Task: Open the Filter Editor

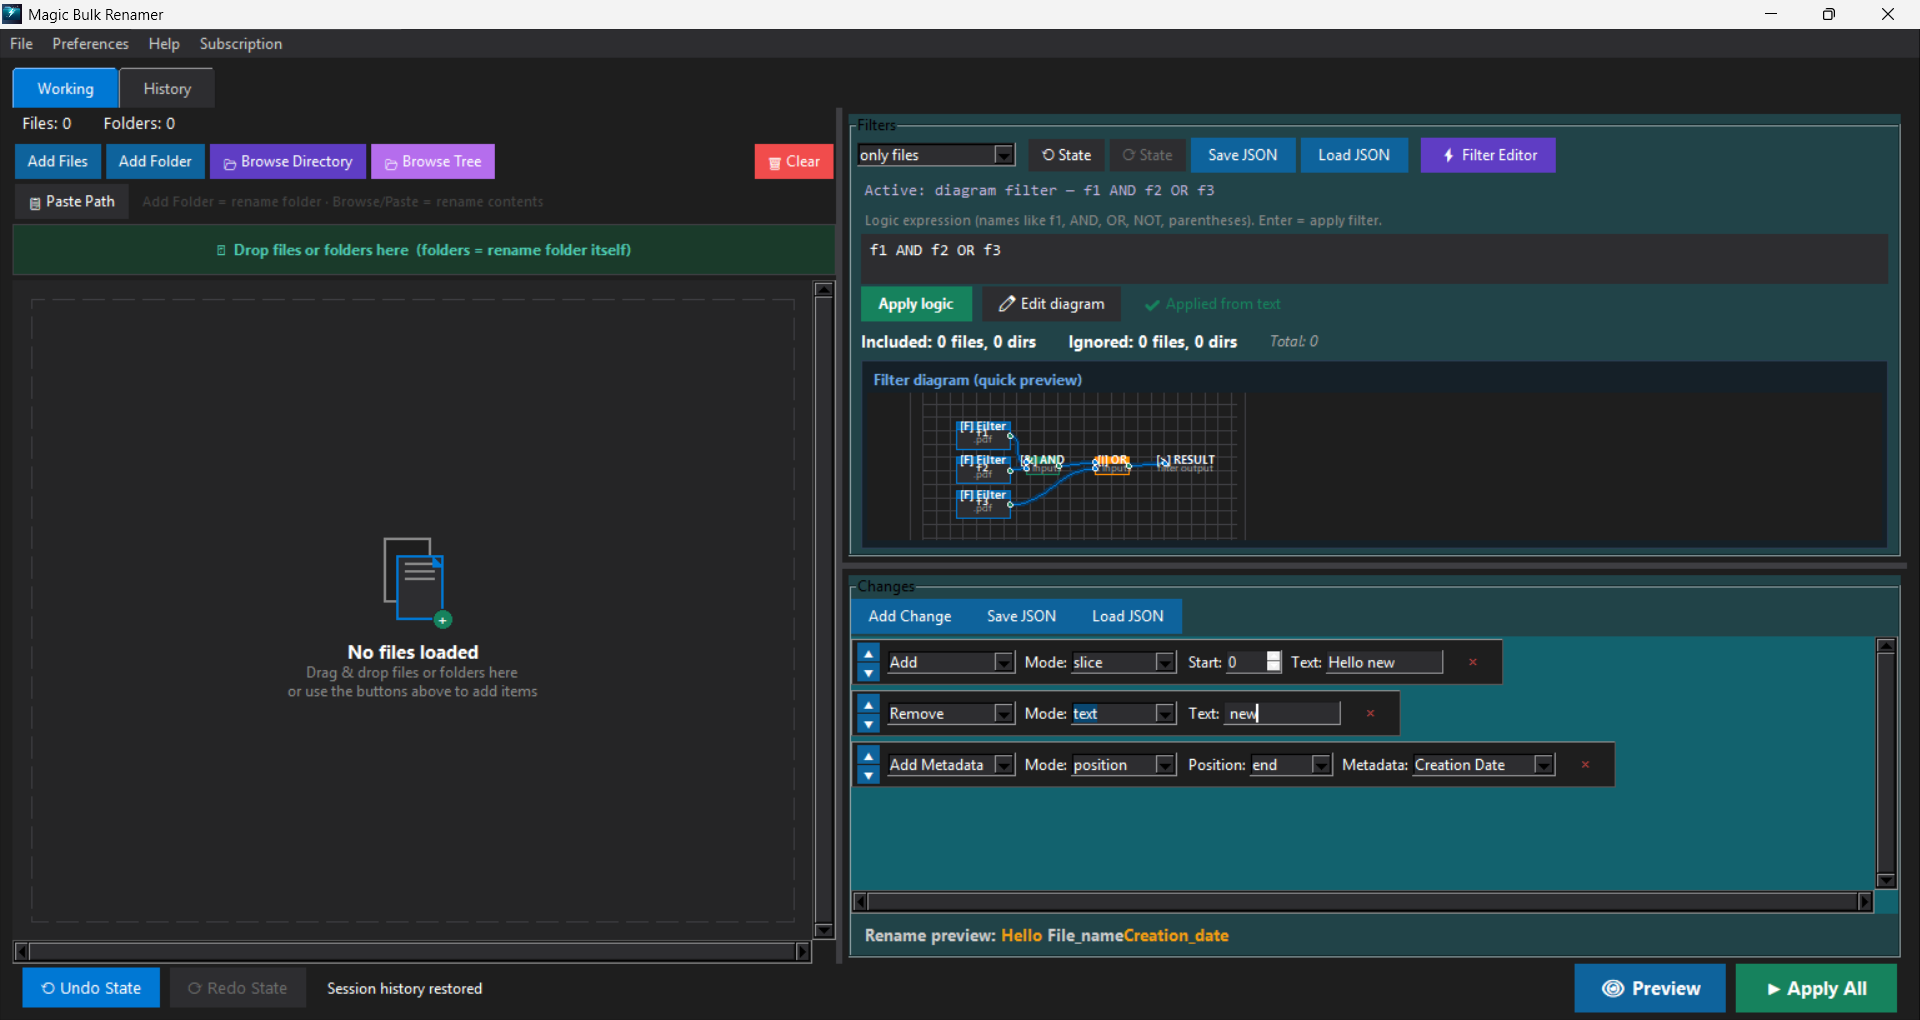Action: (1488, 155)
